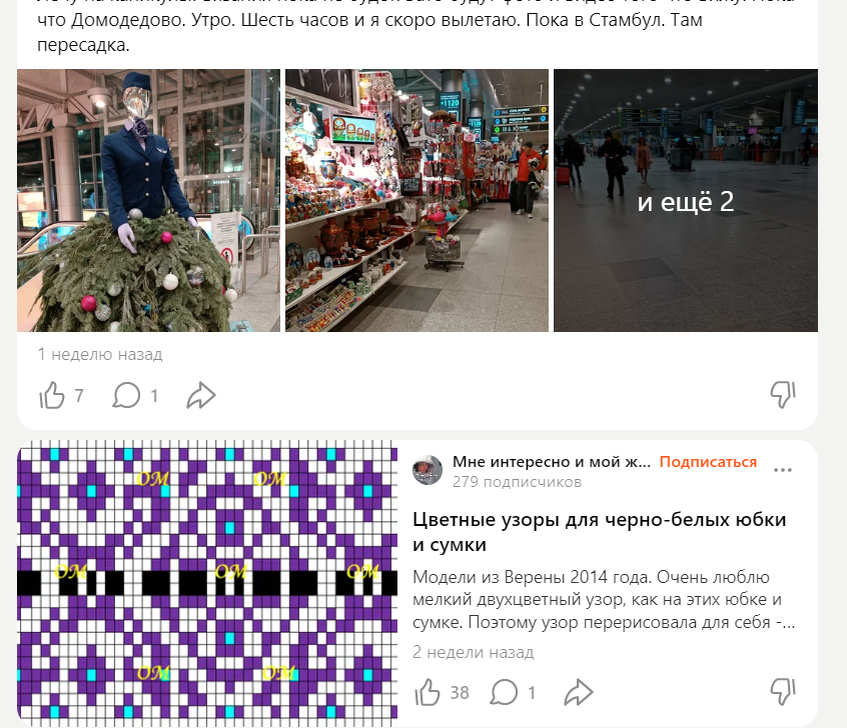Open the mannequin Christmas tree photo
The width and height of the screenshot is (847, 728).
(149, 200)
